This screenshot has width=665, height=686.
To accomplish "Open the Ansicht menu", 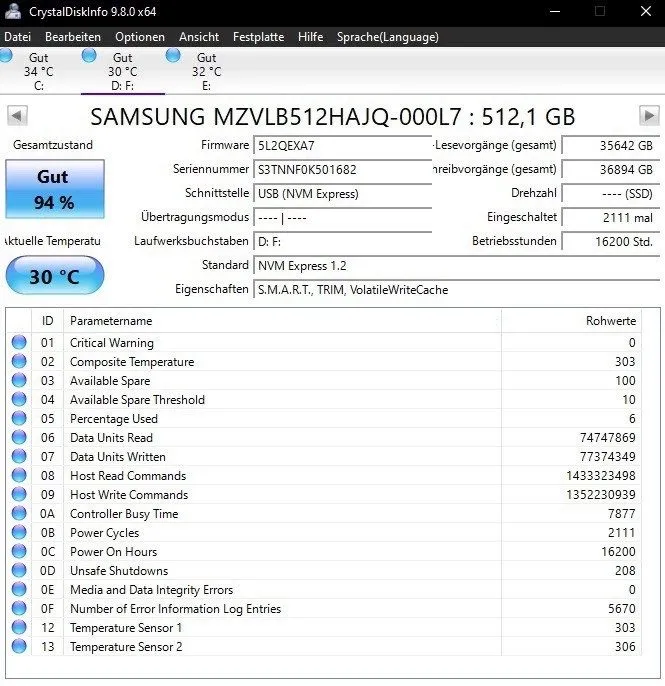I will coord(199,37).
